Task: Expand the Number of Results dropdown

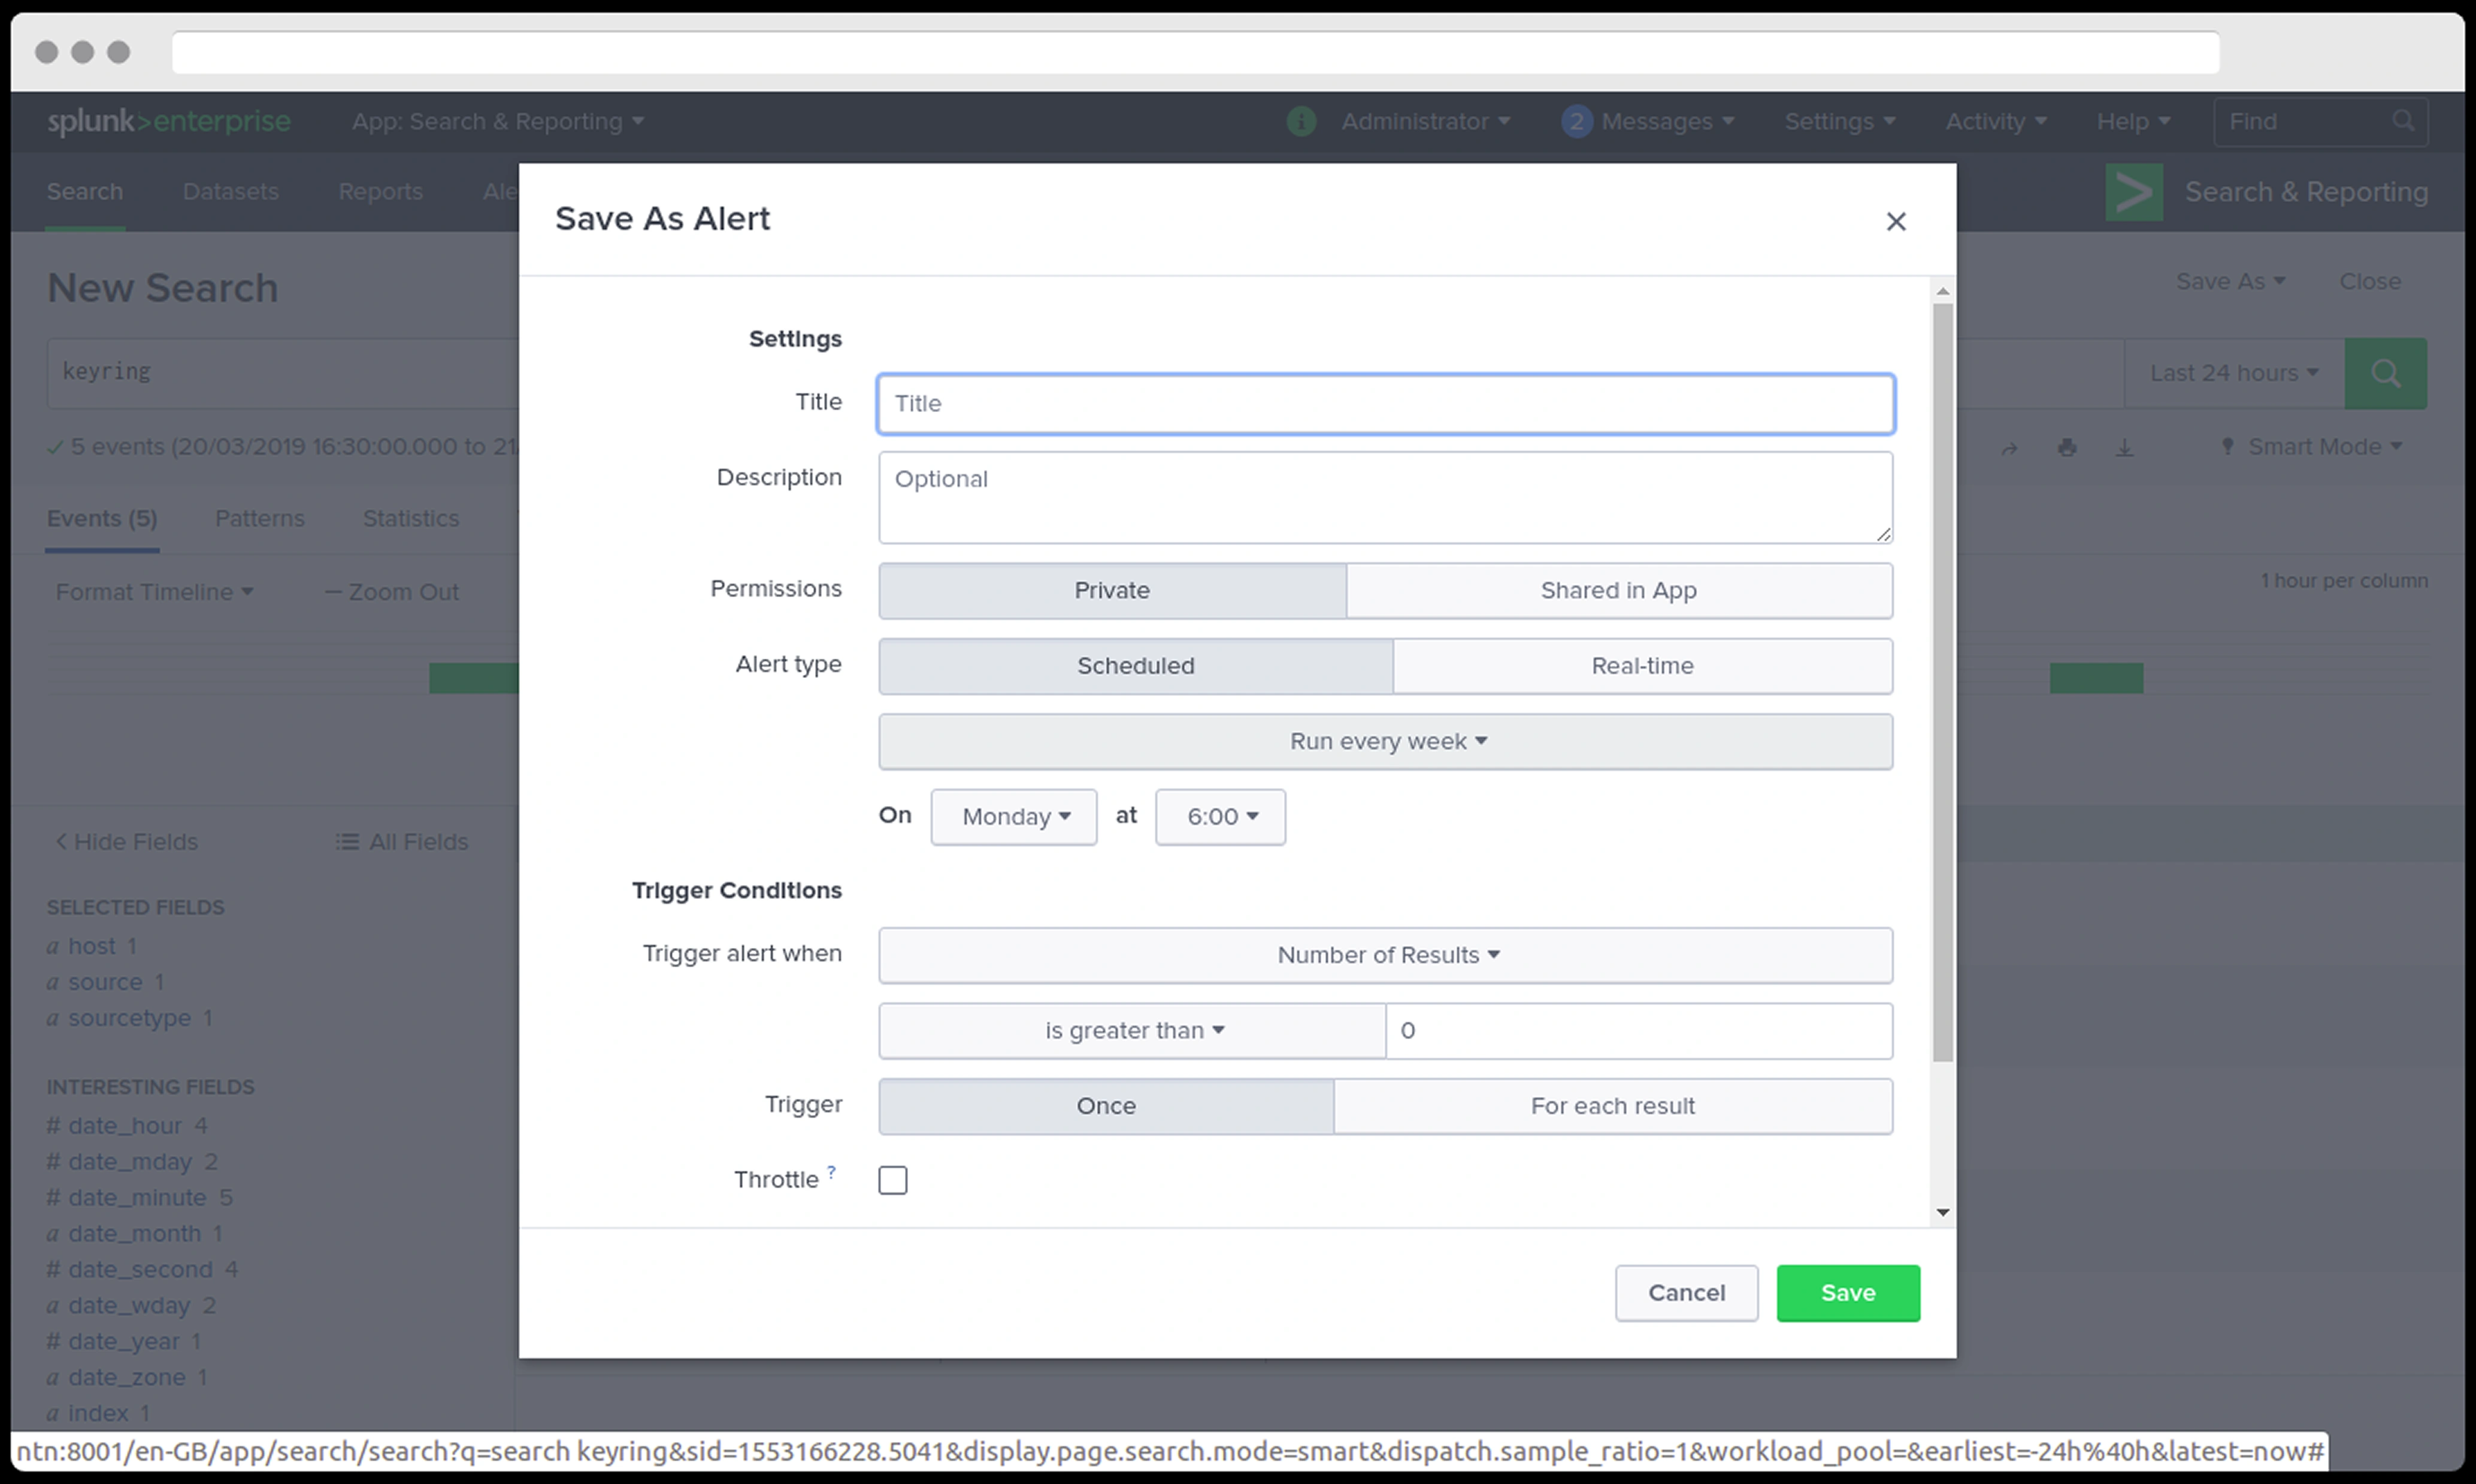Action: [1385, 955]
